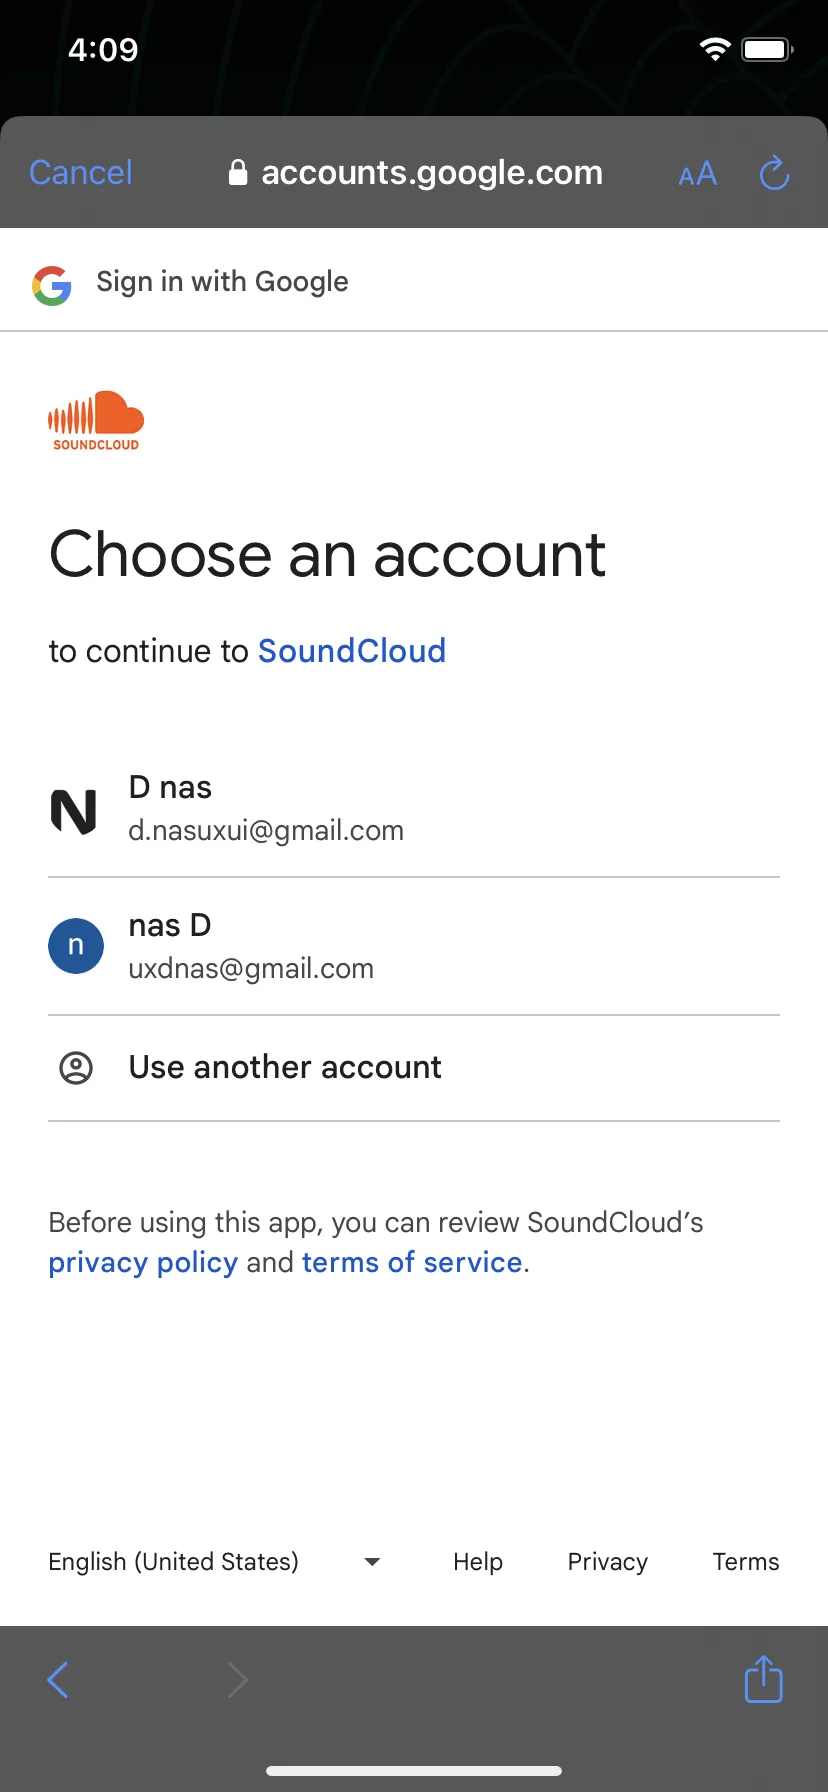This screenshot has width=828, height=1792.
Task: Open the terms of service link
Action: pos(412,1263)
